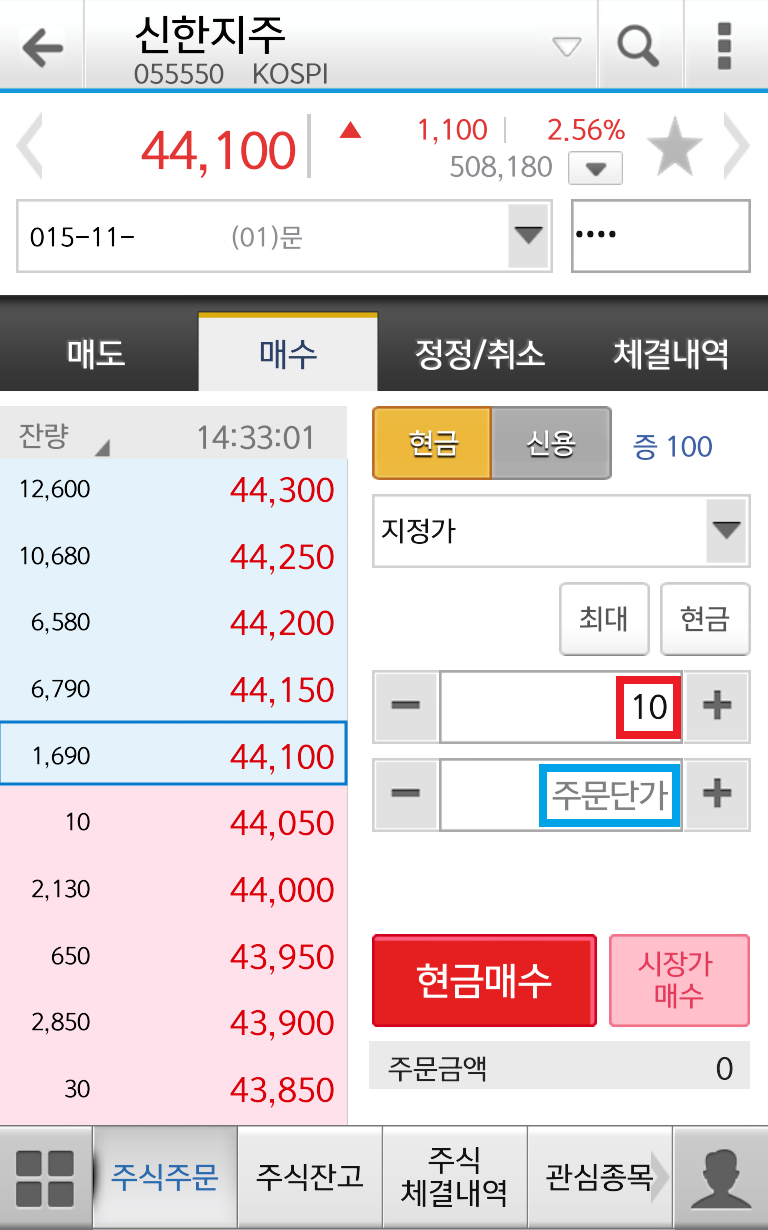Open the three-dot overflow menu

coord(725,45)
